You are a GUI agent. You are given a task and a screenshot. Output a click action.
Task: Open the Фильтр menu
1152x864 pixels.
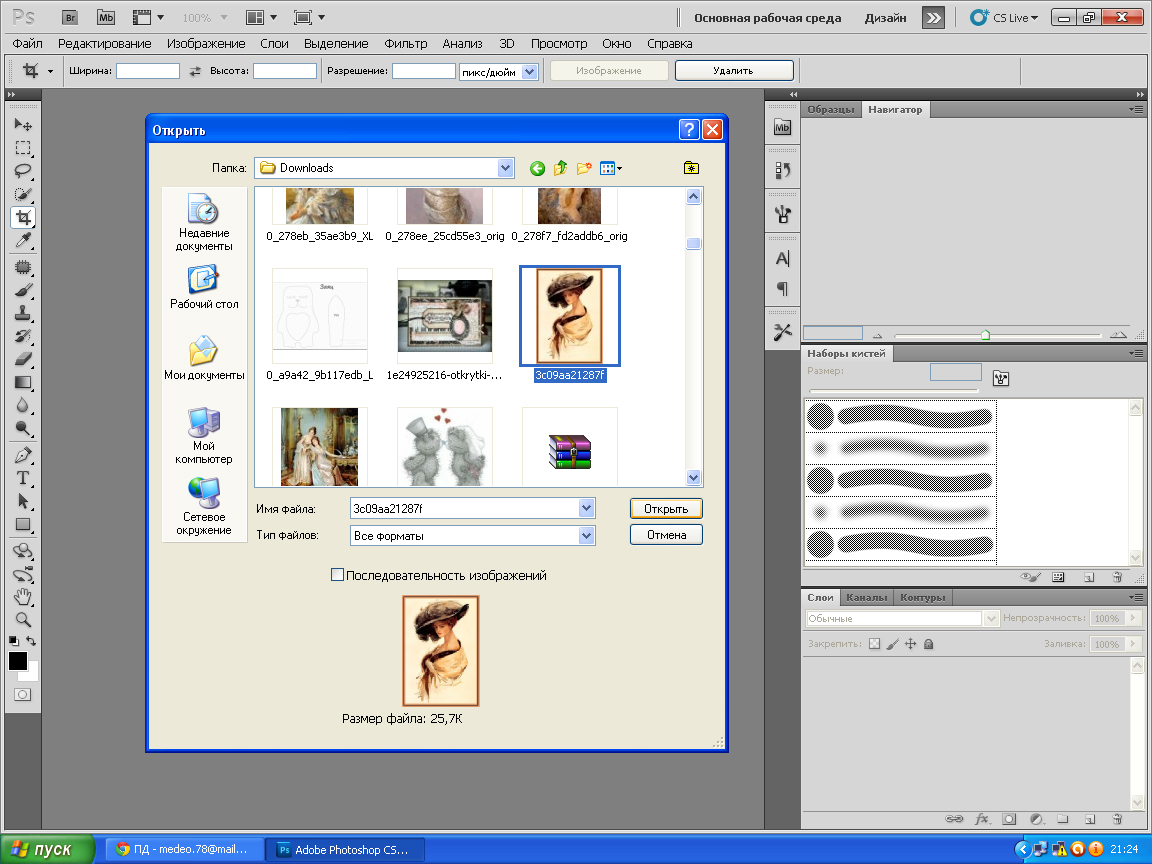point(405,44)
